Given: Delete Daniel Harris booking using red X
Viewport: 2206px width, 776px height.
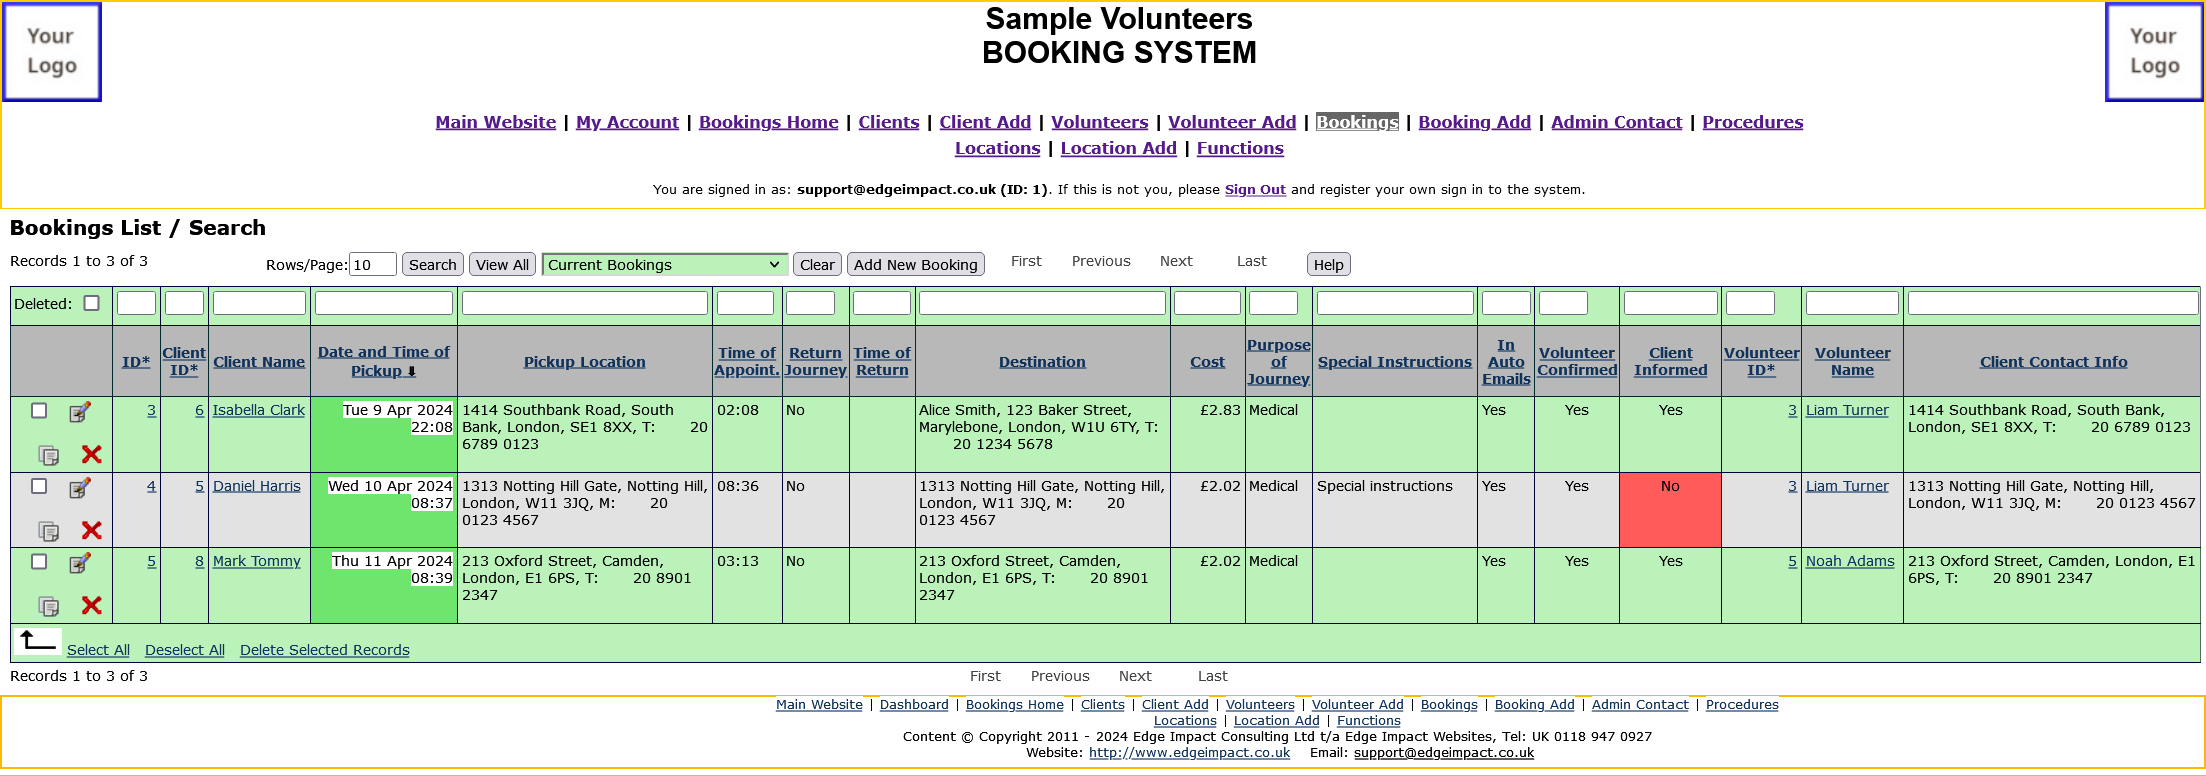Looking at the screenshot, I should [91, 530].
